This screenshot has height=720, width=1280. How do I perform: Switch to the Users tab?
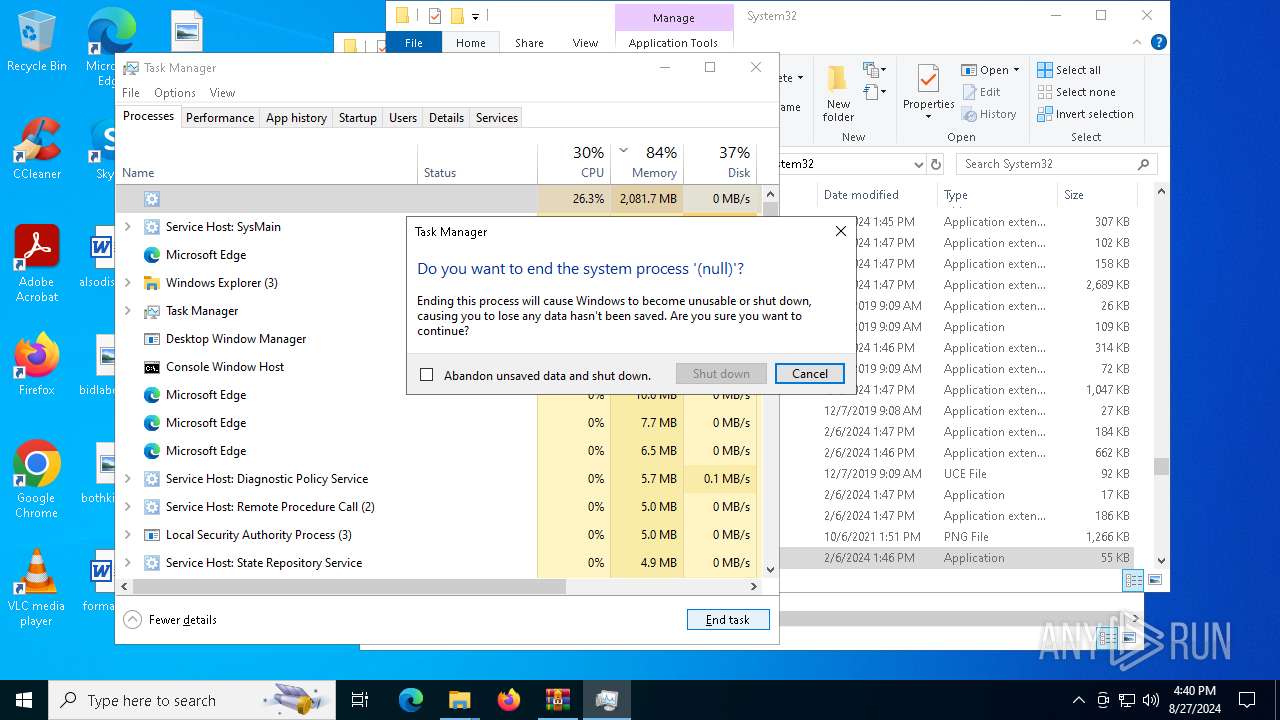click(x=403, y=117)
